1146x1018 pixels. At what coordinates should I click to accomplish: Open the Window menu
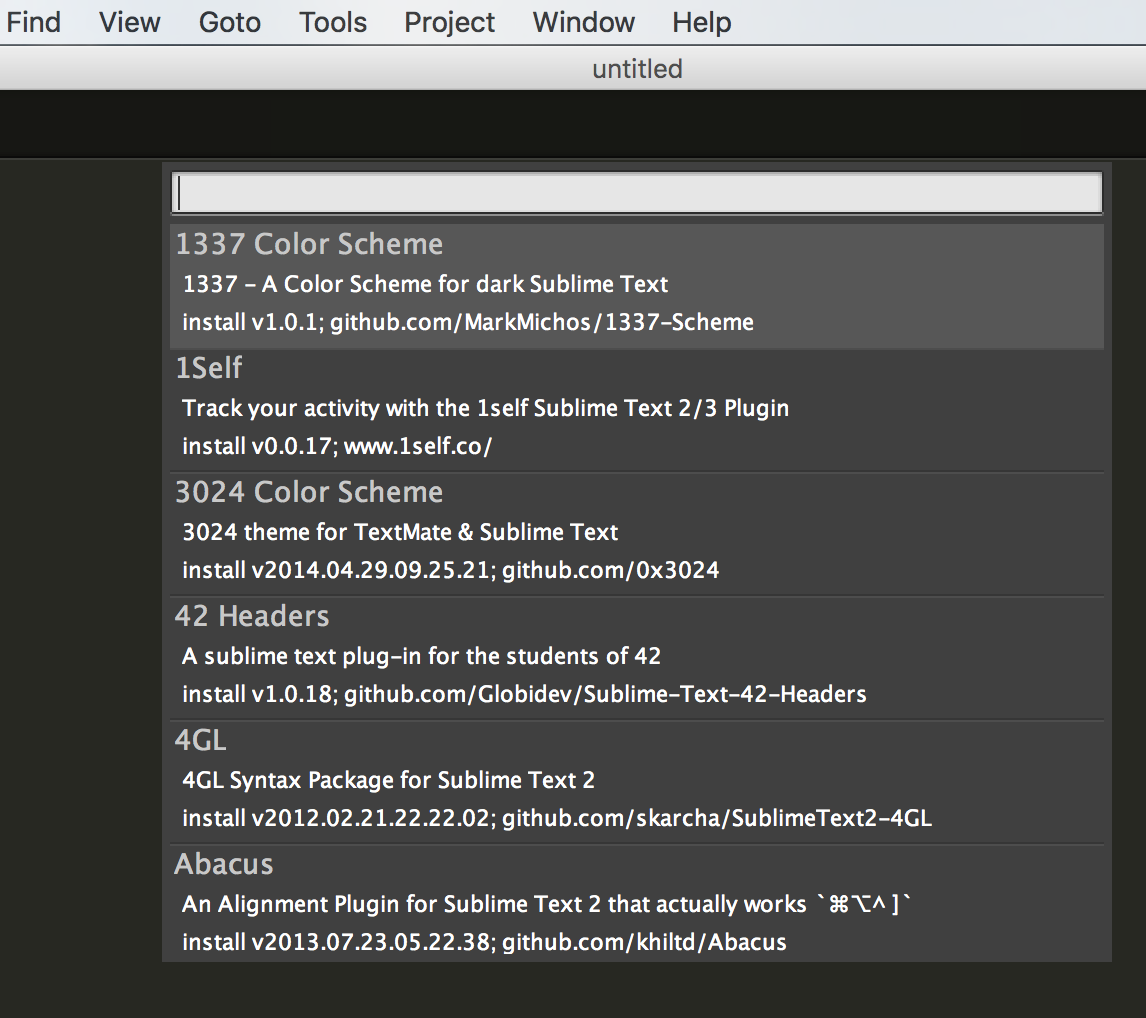pos(583,22)
